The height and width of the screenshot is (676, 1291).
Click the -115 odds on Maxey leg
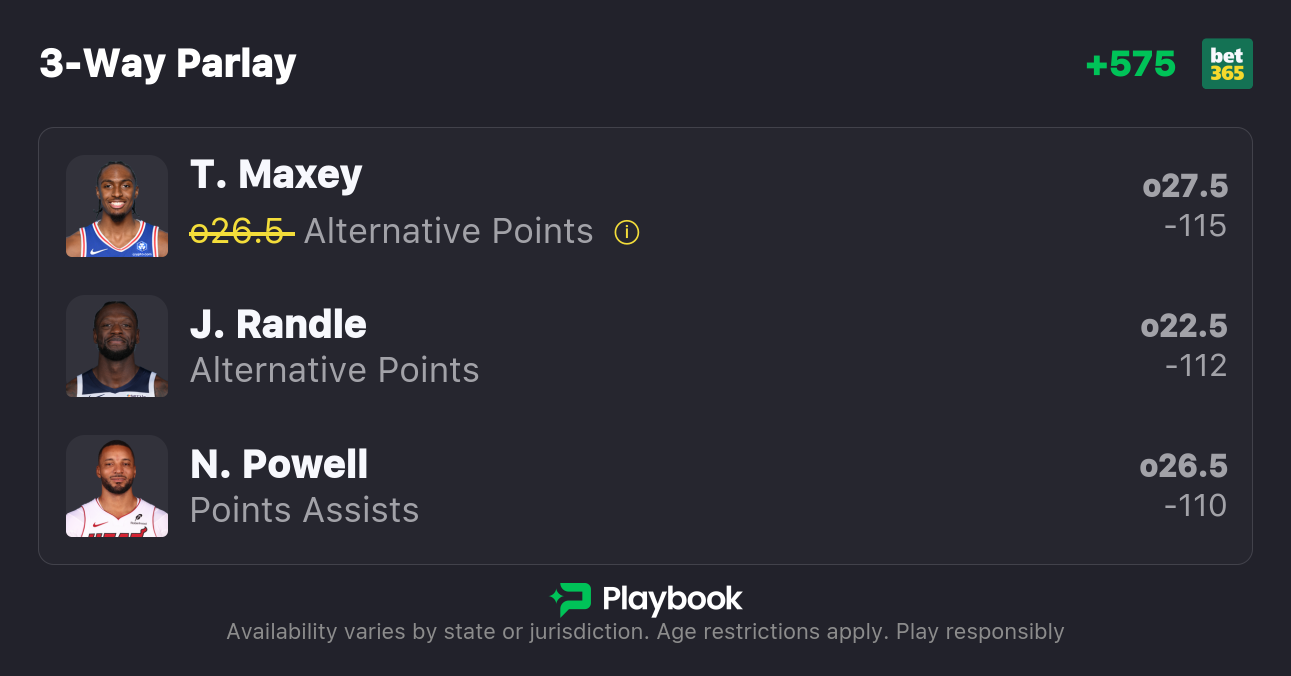pyautogui.click(x=1195, y=226)
